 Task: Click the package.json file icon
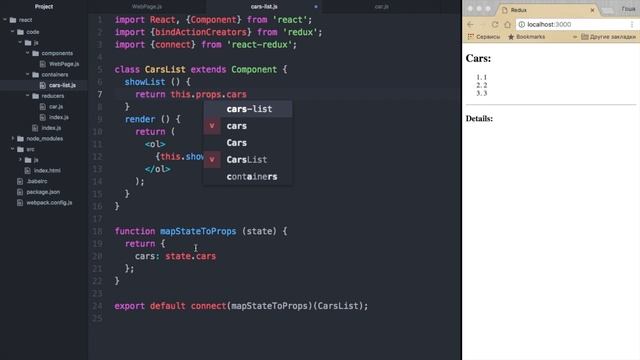(x=20, y=192)
